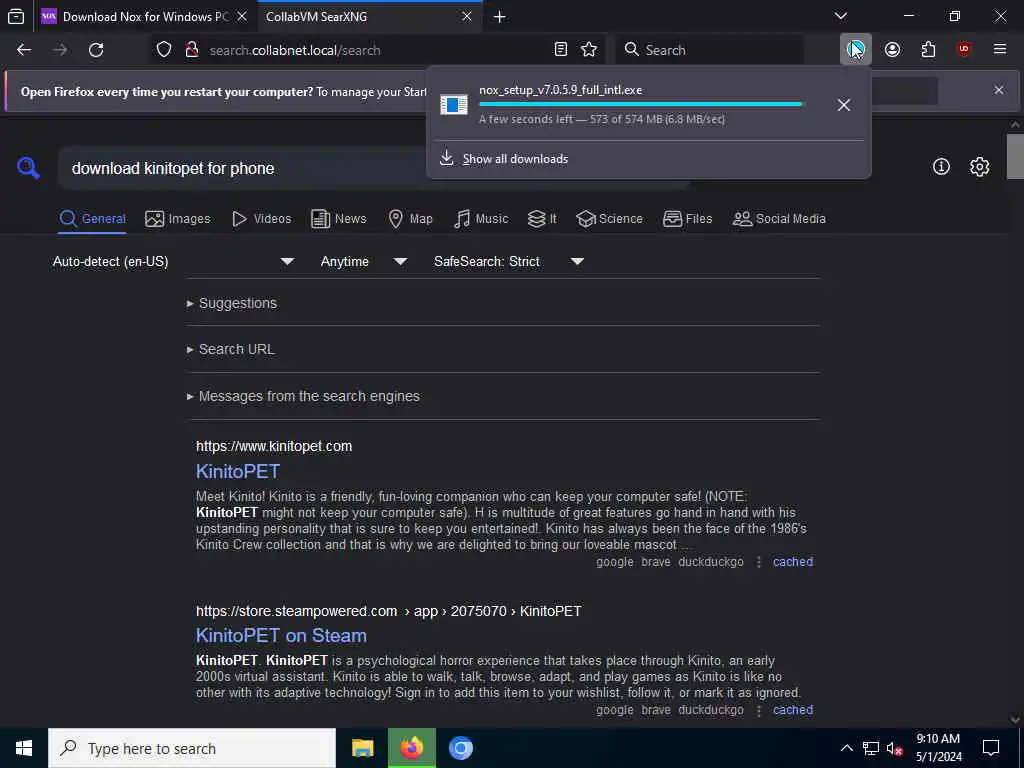
Task: Open a new tab with plus
Action: [500, 17]
